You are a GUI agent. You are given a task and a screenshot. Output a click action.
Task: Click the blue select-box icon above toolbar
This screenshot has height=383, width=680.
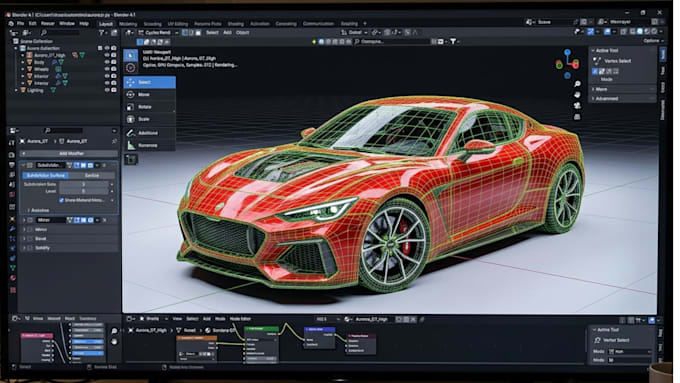tap(131, 55)
